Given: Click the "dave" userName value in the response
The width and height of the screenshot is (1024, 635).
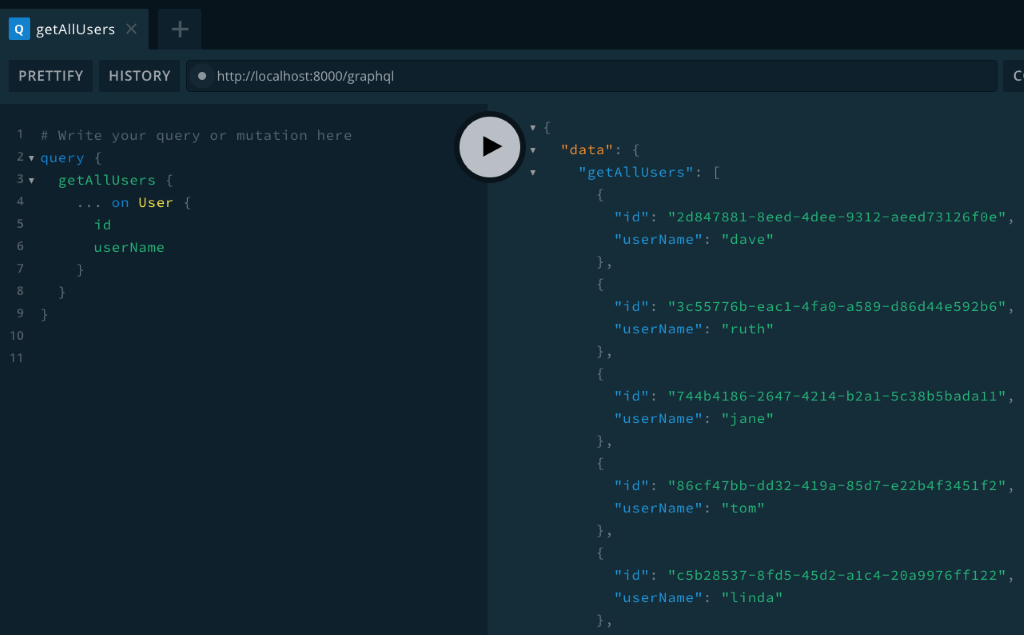Looking at the screenshot, I should [747, 239].
